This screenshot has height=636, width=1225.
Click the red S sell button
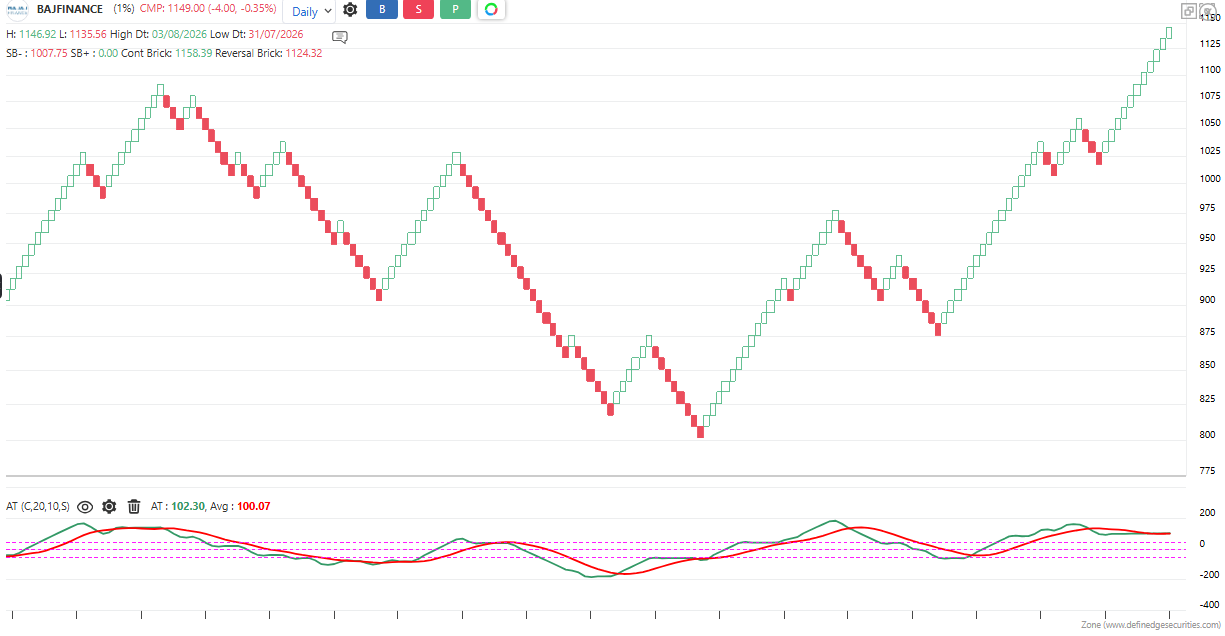[x=418, y=10]
